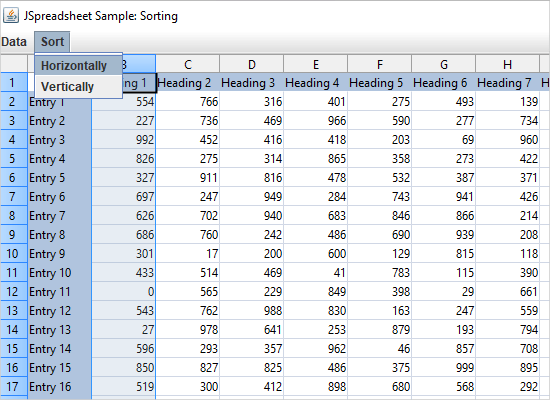Select the Entry 4 cell
The height and width of the screenshot is (400, 550).
coord(60,159)
